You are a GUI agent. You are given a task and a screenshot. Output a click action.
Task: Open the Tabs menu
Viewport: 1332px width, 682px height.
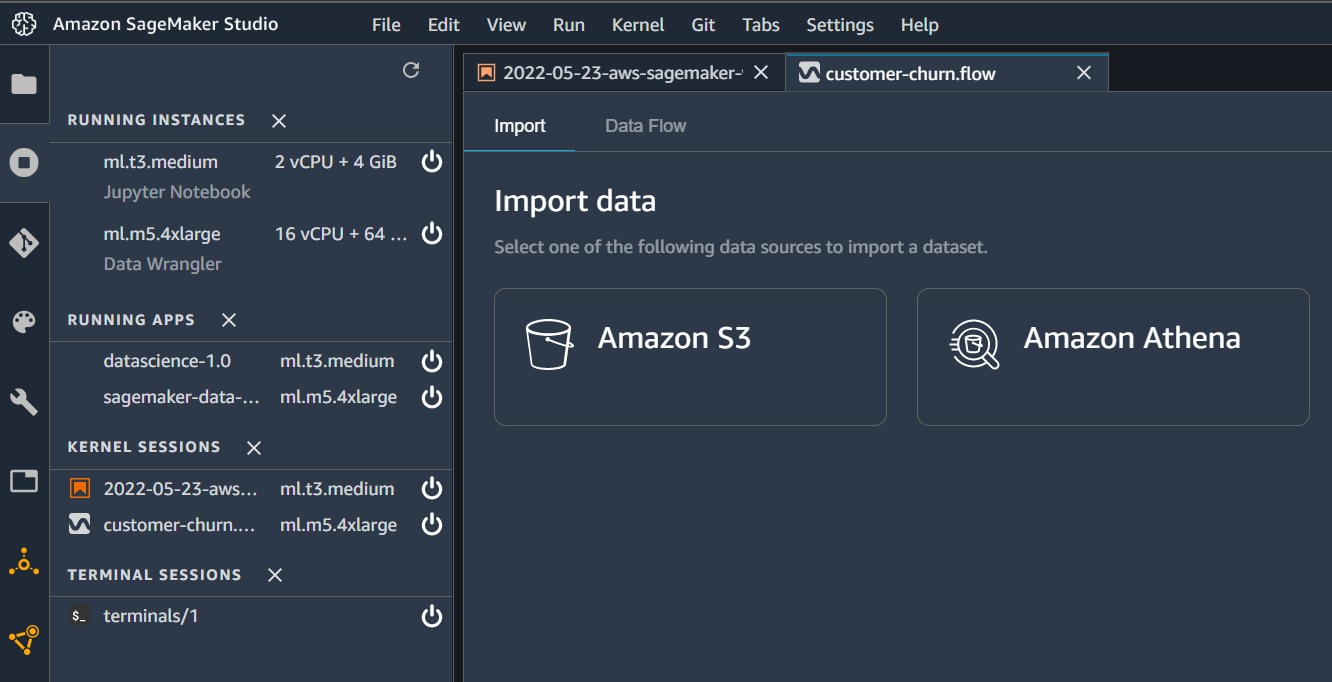click(761, 25)
